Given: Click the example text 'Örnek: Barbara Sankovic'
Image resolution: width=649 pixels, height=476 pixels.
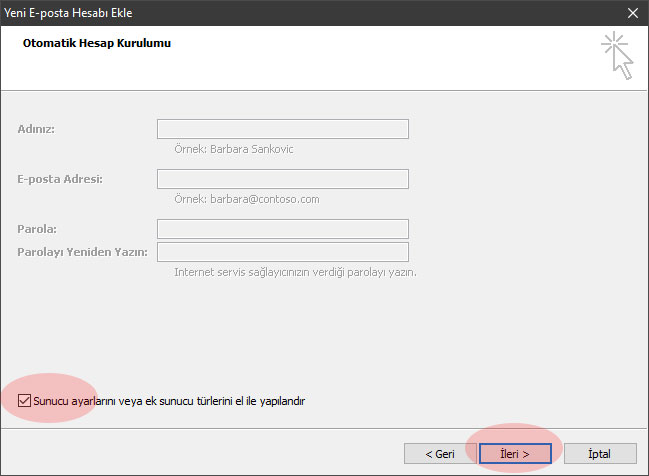Looking at the screenshot, I should click(x=234, y=149).
